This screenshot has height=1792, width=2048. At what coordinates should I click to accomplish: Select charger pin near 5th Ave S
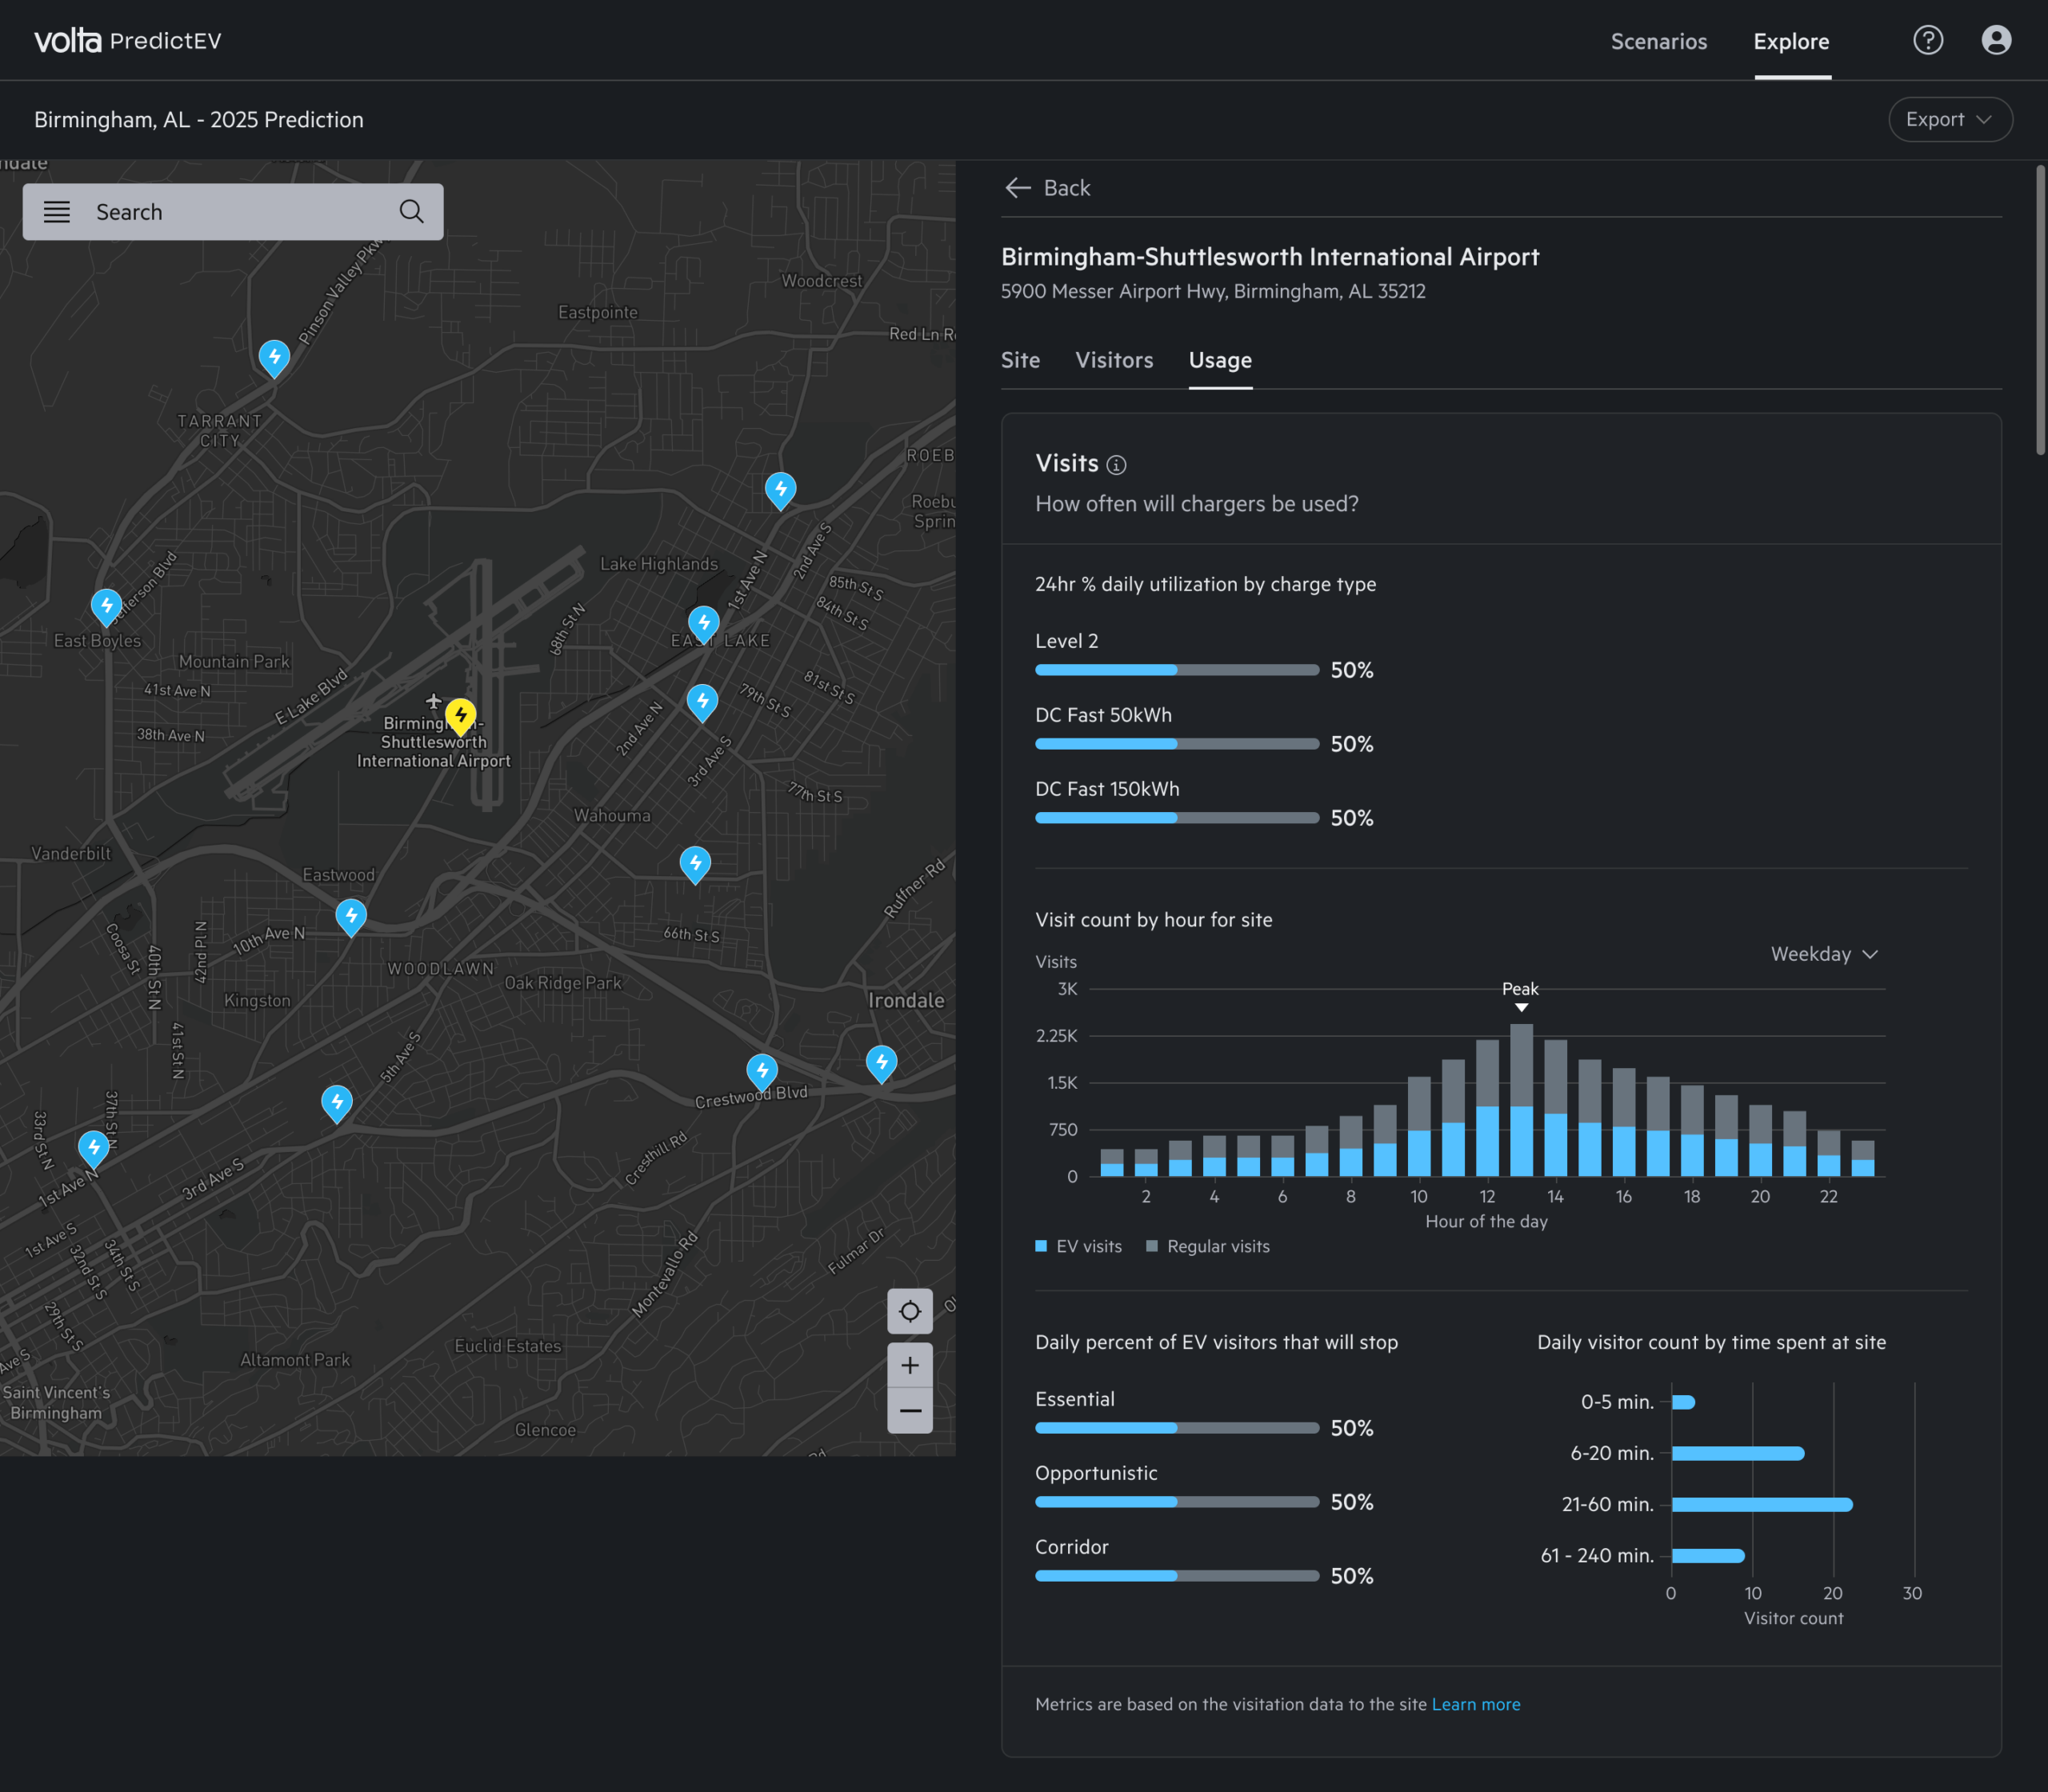point(337,1104)
